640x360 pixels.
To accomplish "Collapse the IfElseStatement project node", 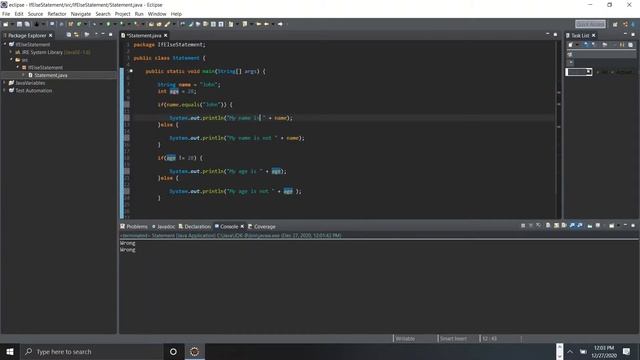I will (5, 44).
